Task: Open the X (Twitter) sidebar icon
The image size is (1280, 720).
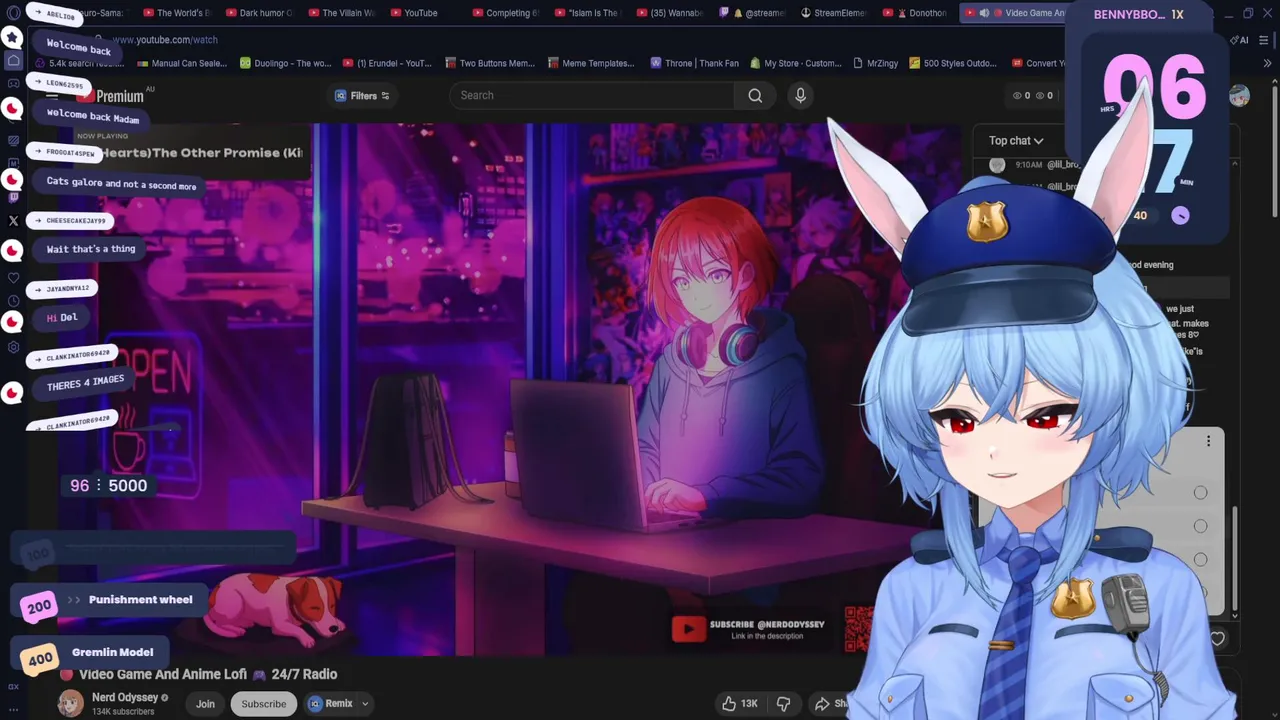Action: 13,220
